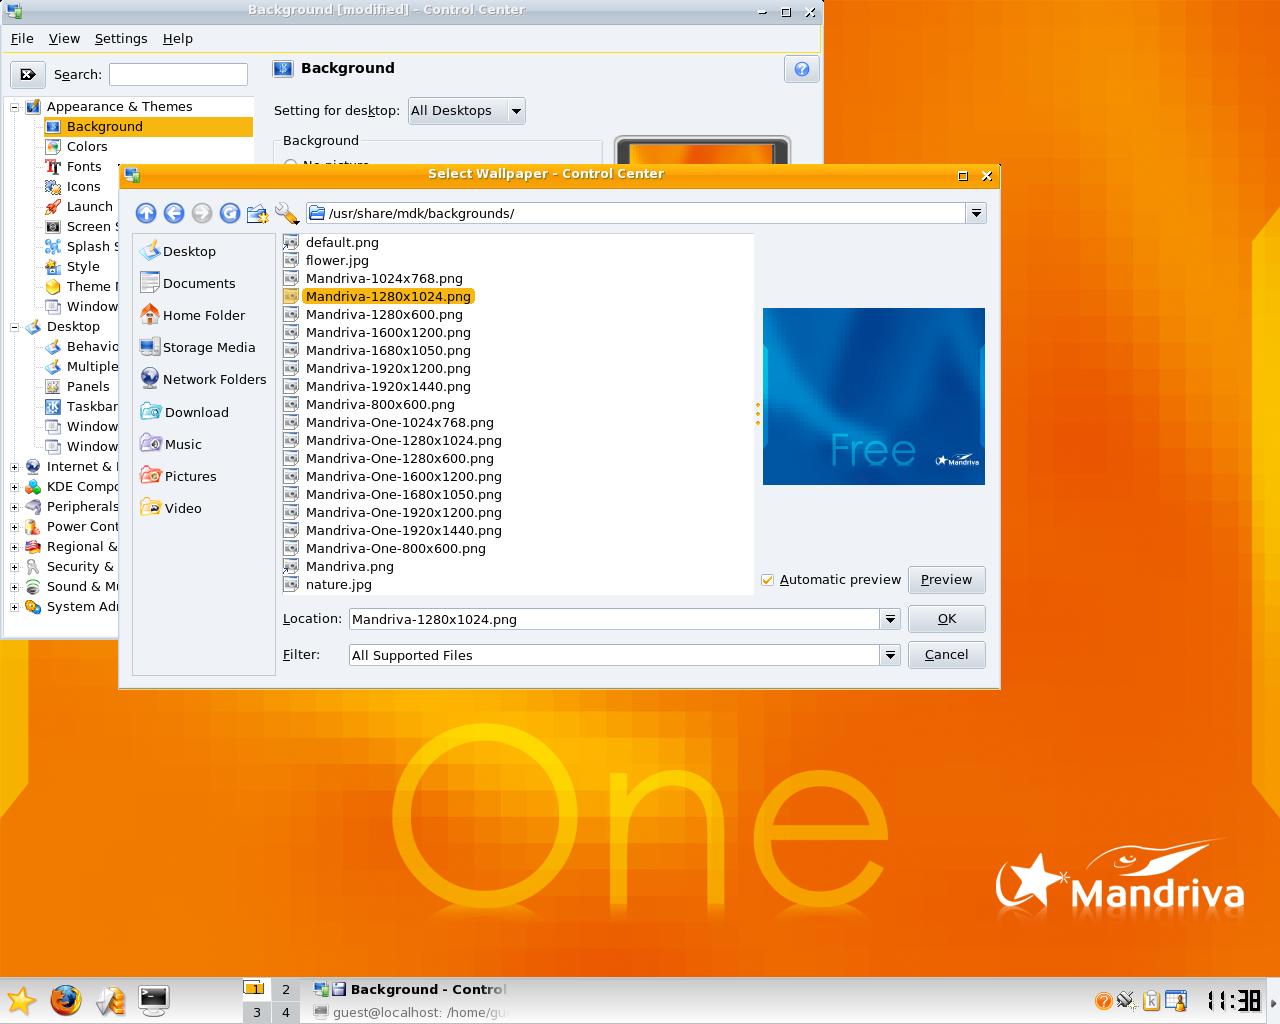
Task: Open Pictures in the places sidebar
Action: (x=178, y=476)
